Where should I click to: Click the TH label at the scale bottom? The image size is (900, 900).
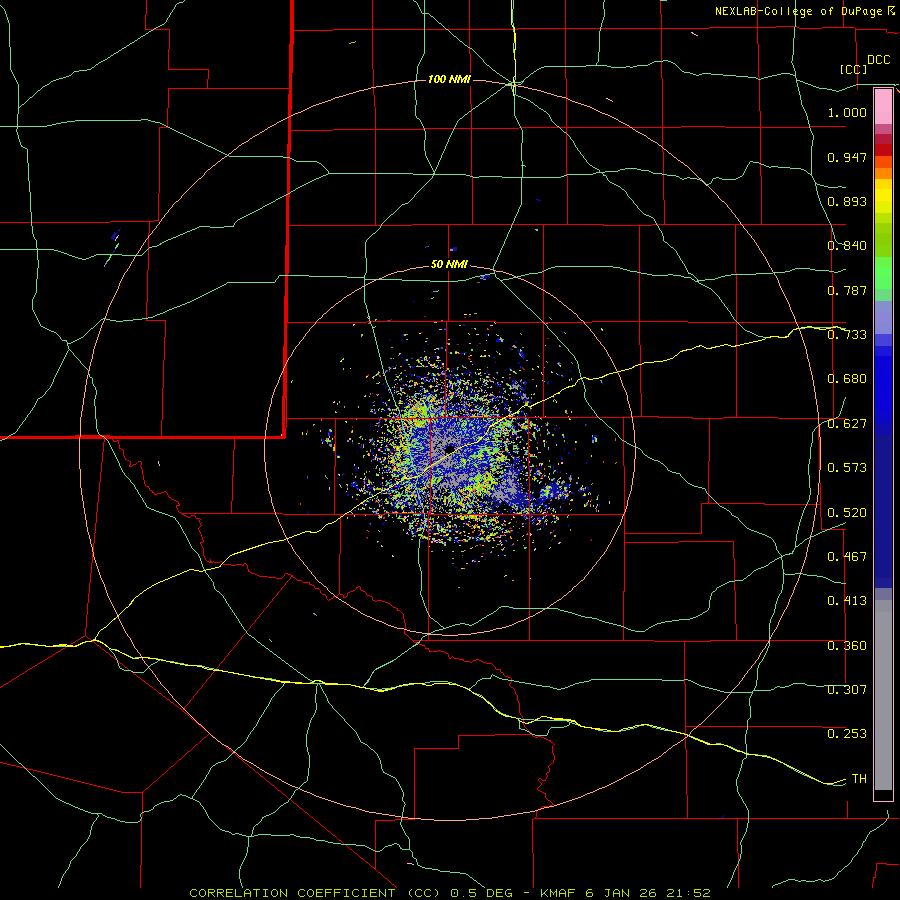(859, 779)
